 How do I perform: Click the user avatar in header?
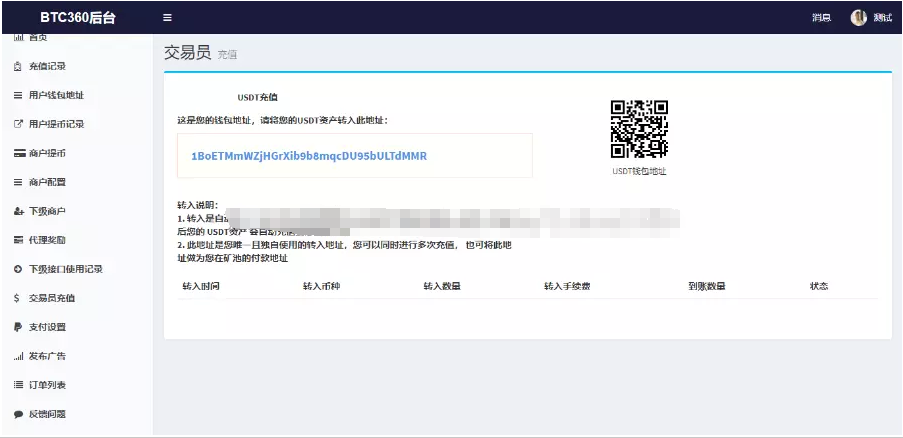click(858, 17)
